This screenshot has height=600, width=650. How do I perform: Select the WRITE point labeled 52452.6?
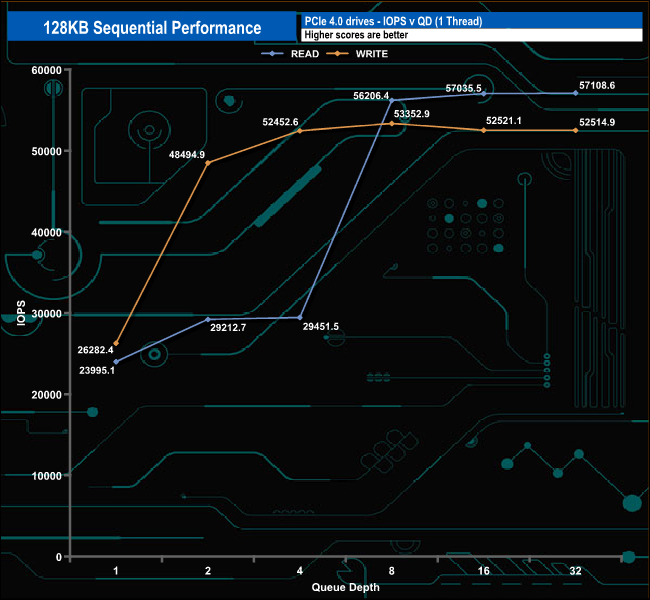click(300, 131)
